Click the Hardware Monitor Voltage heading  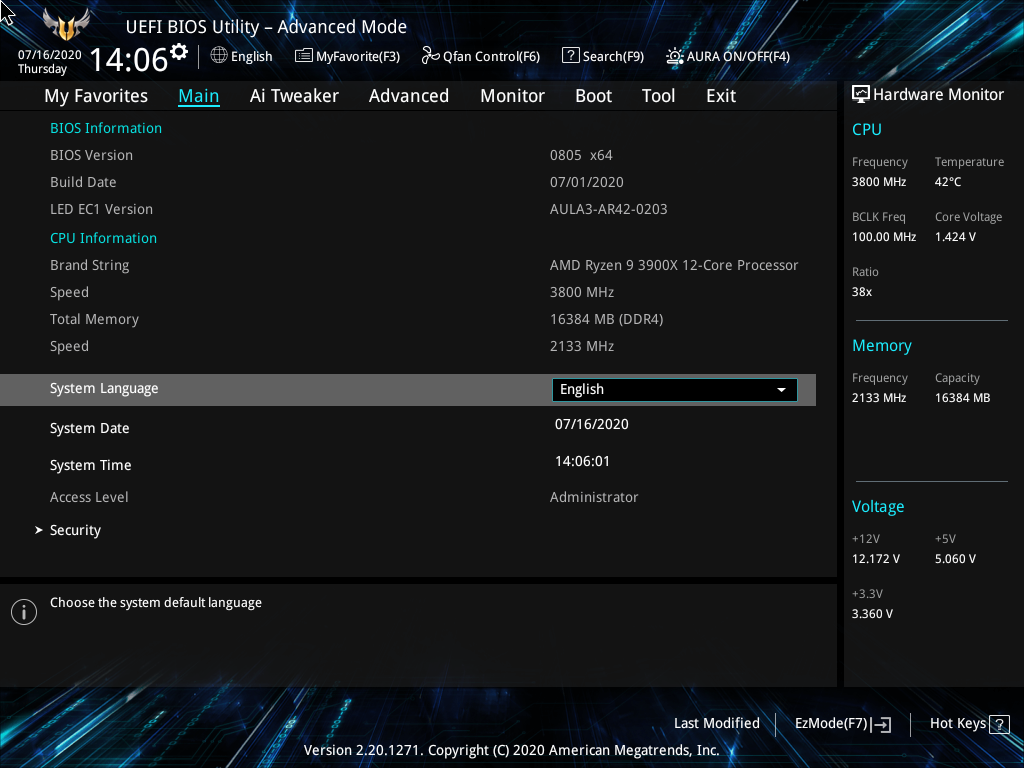[878, 507]
